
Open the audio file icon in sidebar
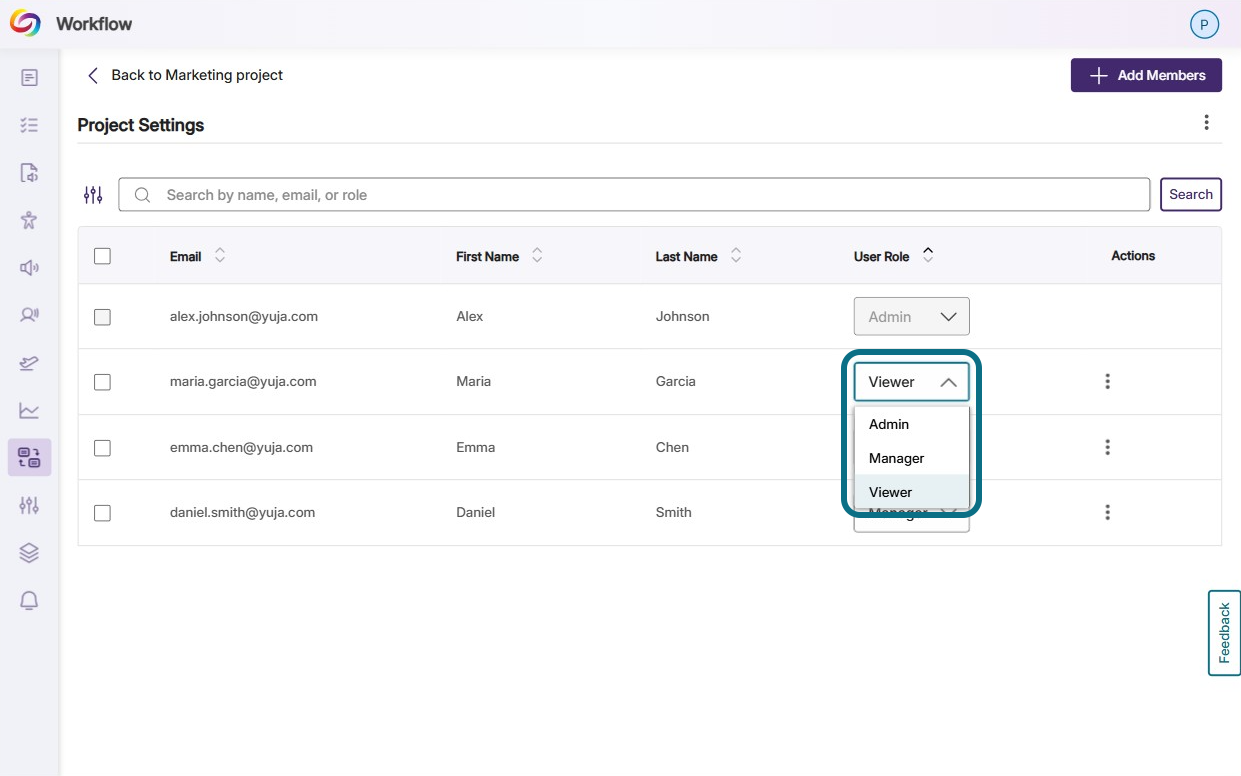point(29,173)
